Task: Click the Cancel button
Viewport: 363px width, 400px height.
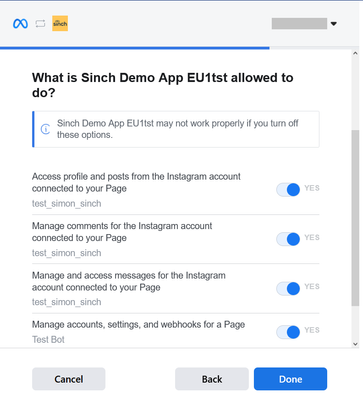Action: click(69, 379)
